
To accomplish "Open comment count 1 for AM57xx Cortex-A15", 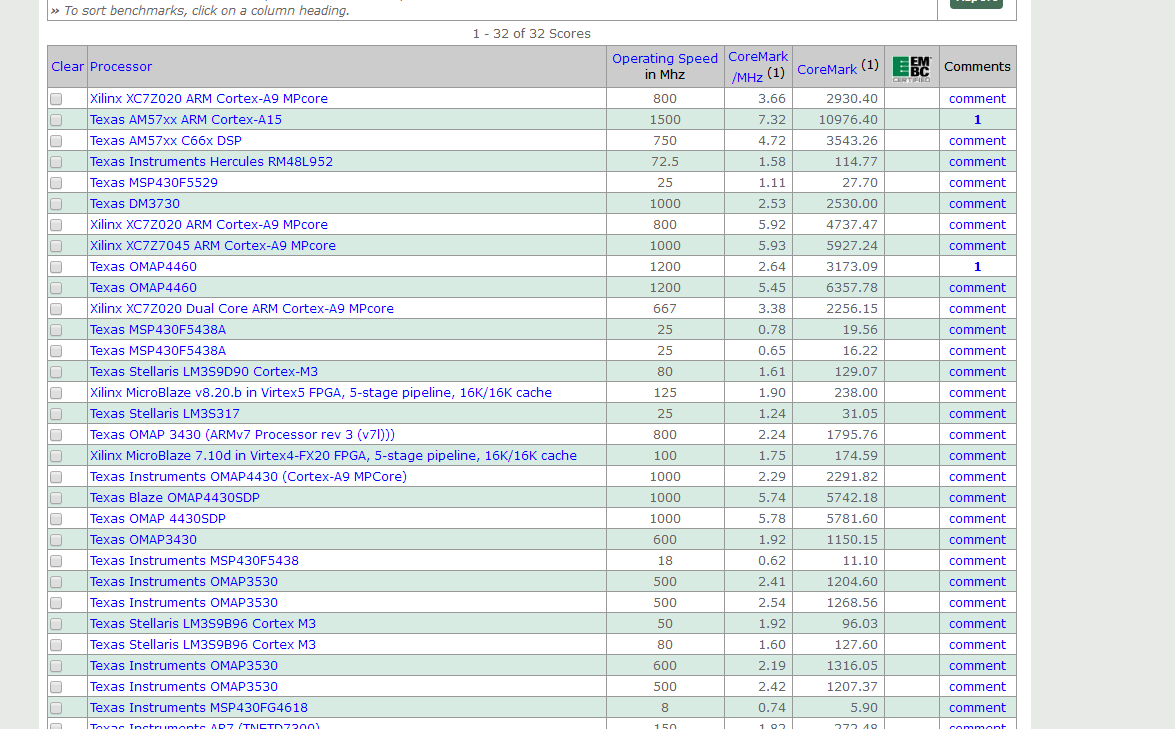I will (x=977, y=120).
